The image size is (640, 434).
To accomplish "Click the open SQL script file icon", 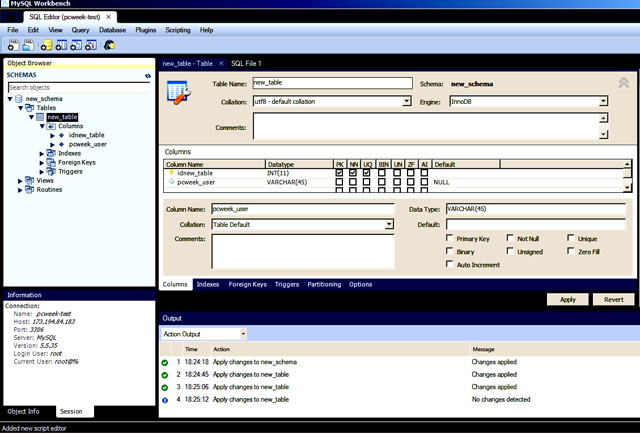I will 28,45.
